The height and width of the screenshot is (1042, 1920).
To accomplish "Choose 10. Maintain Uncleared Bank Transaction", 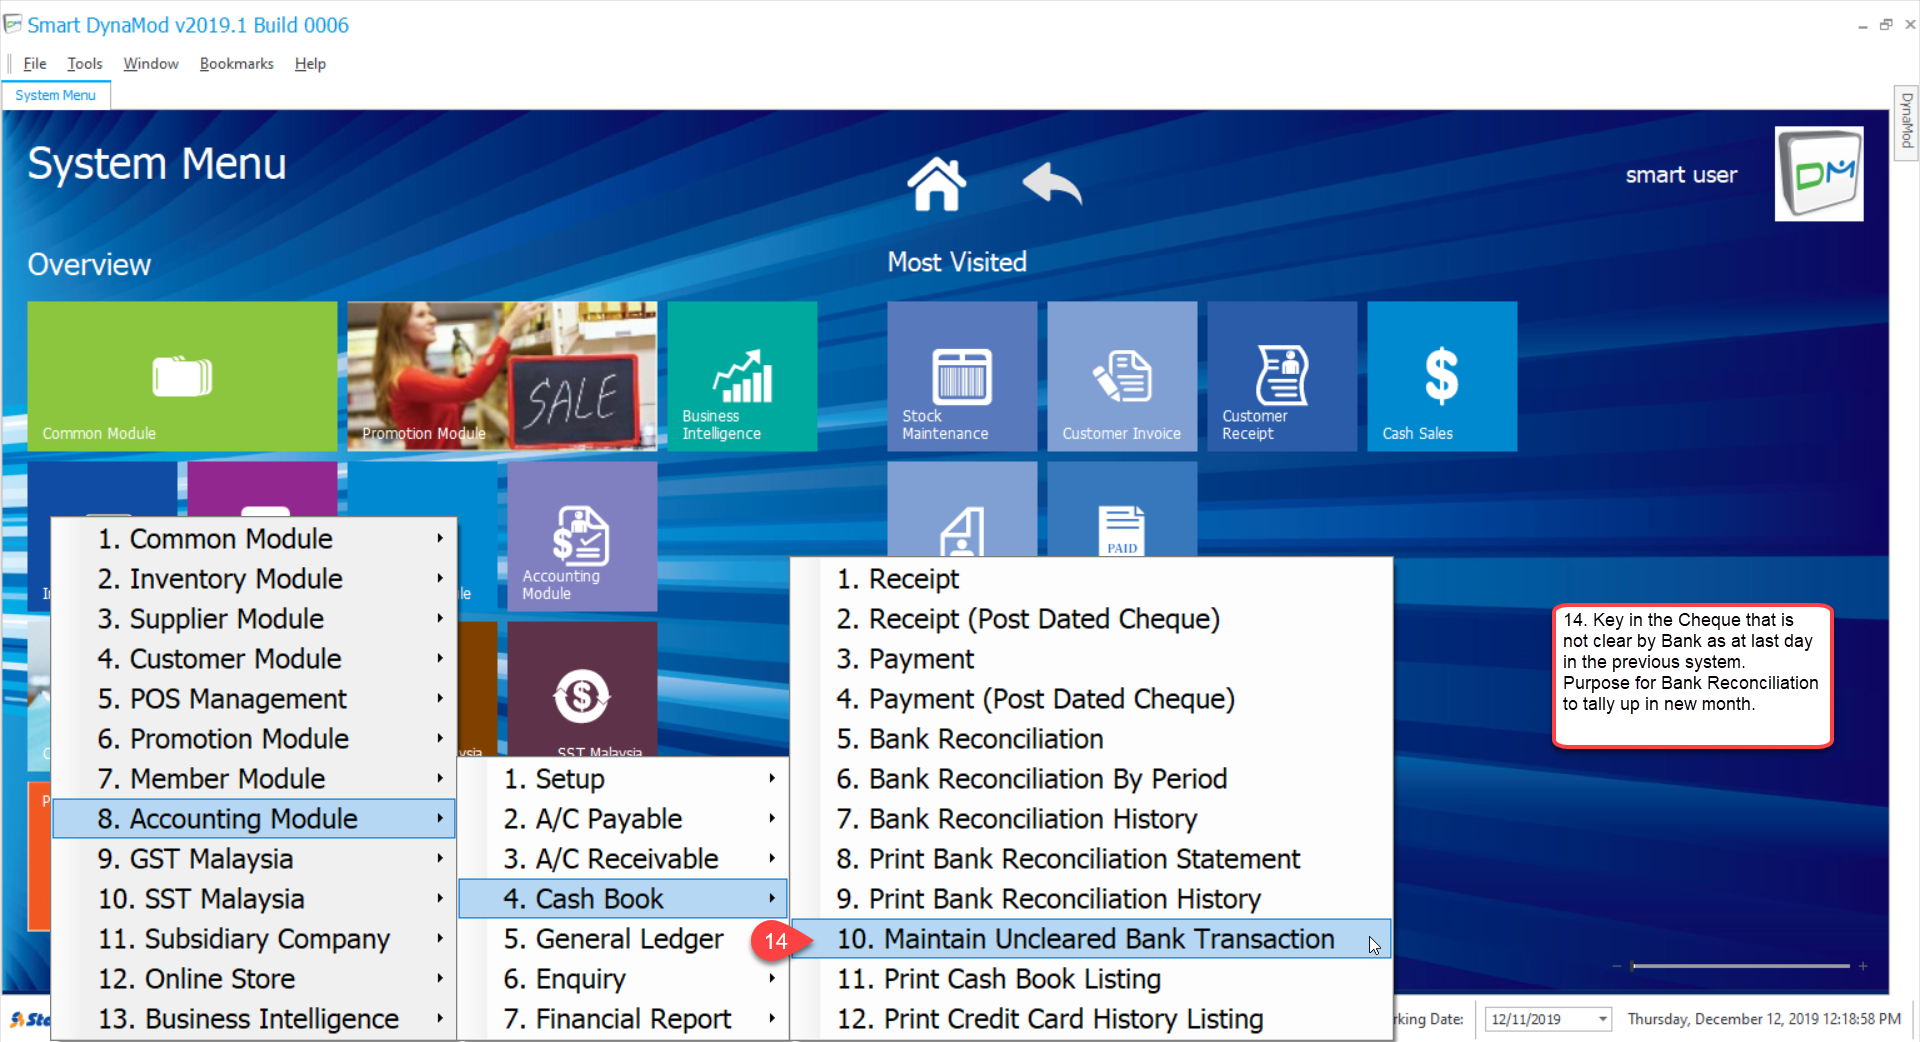I will [x=1091, y=938].
